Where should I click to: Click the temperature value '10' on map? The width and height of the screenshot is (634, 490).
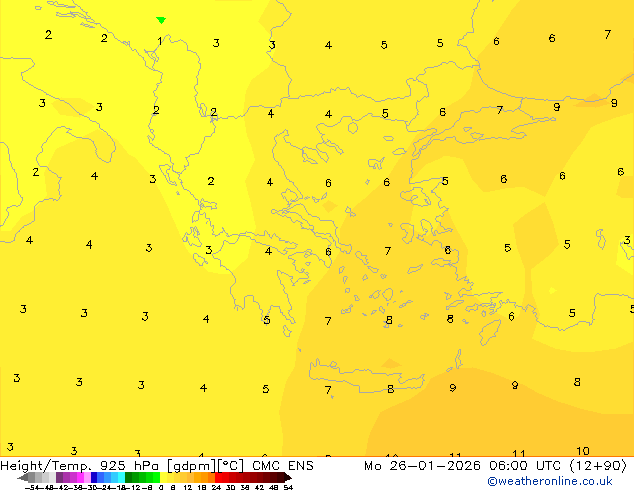[x=583, y=451]
